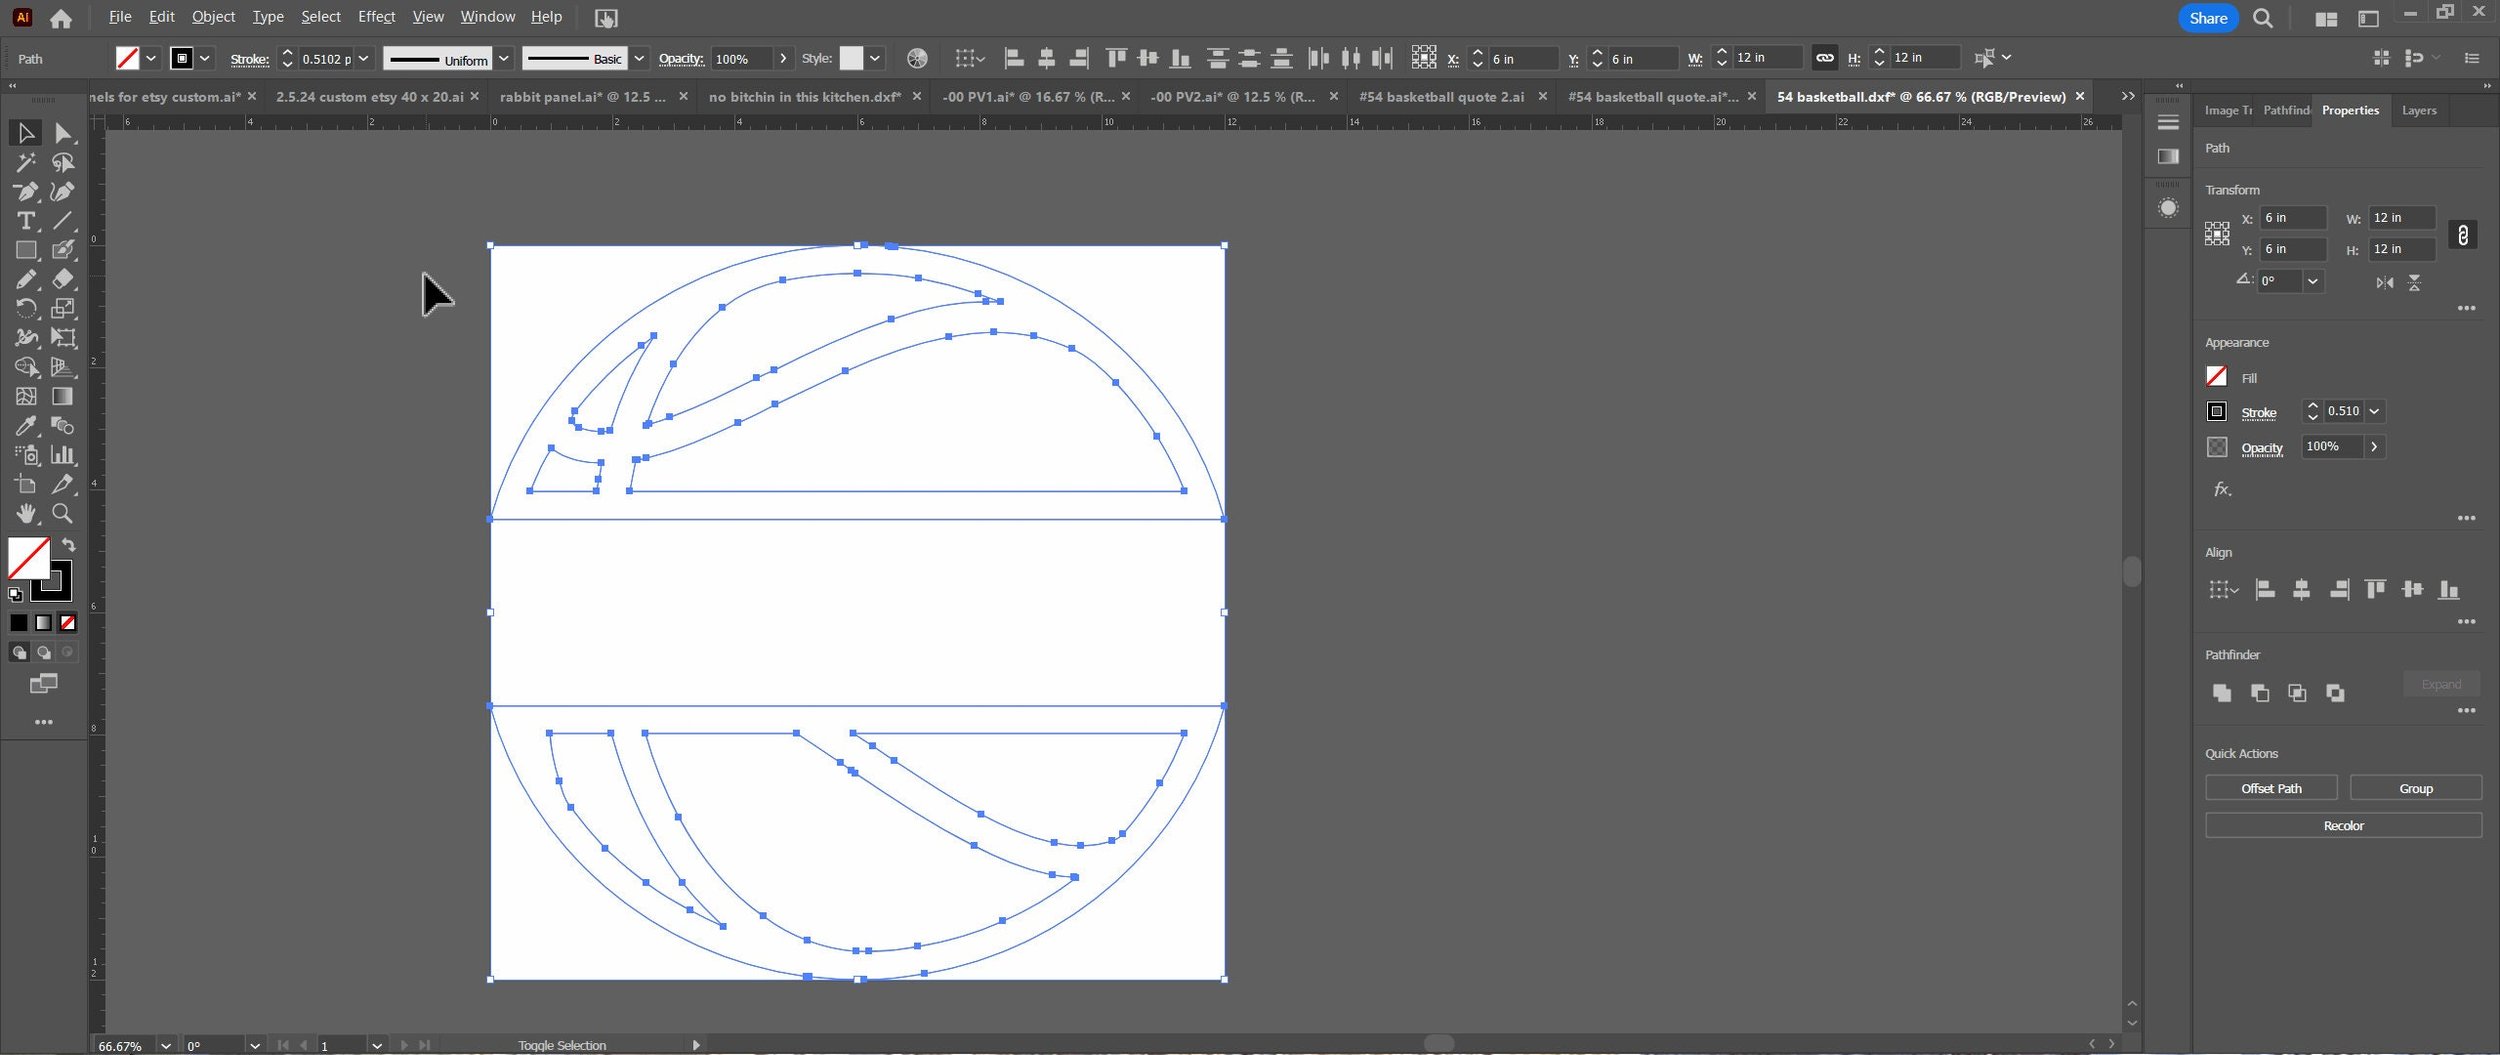Switch to rabbit panel.ai document tab
Screen dimensions: 2500x1055
pos(583,97)
